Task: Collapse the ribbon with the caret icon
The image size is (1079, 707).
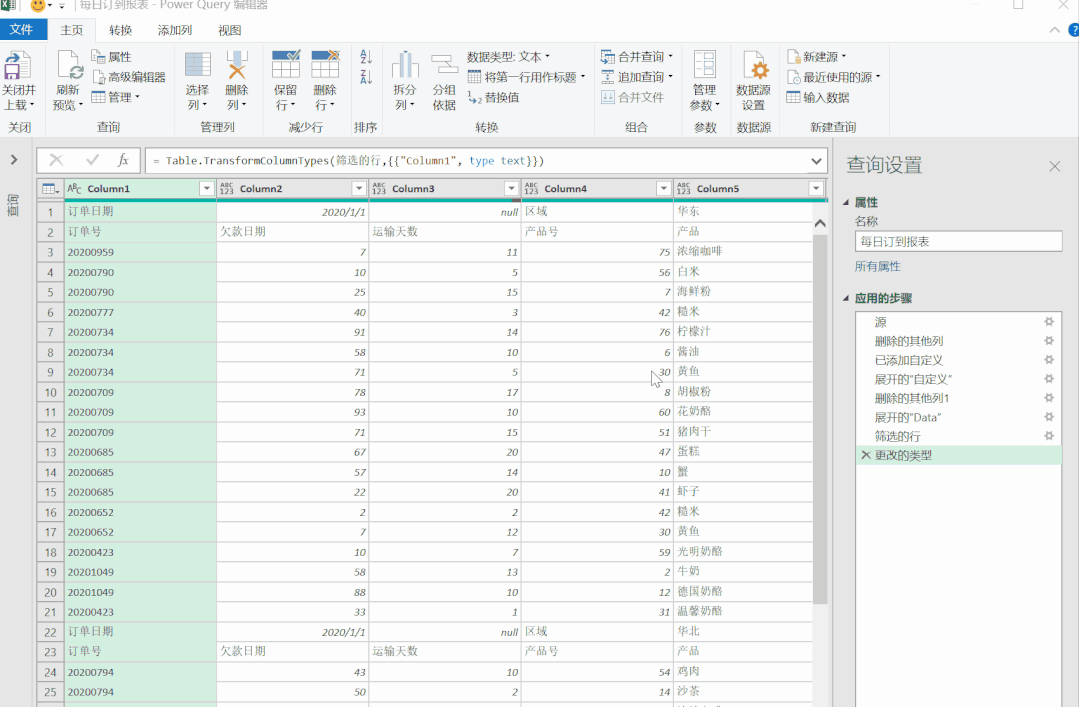Action: click(1054, 30)
